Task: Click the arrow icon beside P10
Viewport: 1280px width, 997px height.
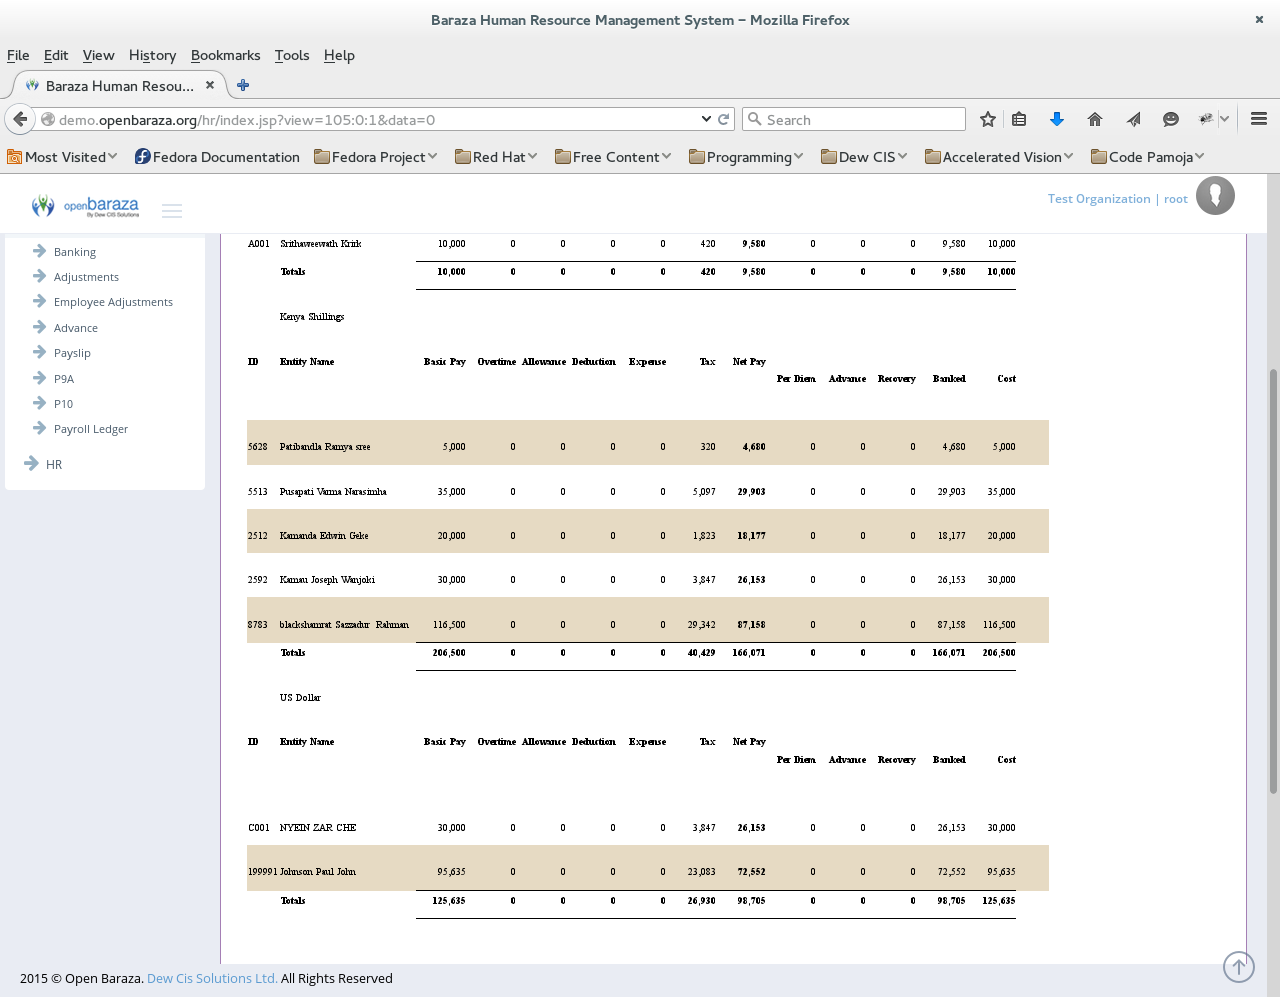Action: pos(40,403)
